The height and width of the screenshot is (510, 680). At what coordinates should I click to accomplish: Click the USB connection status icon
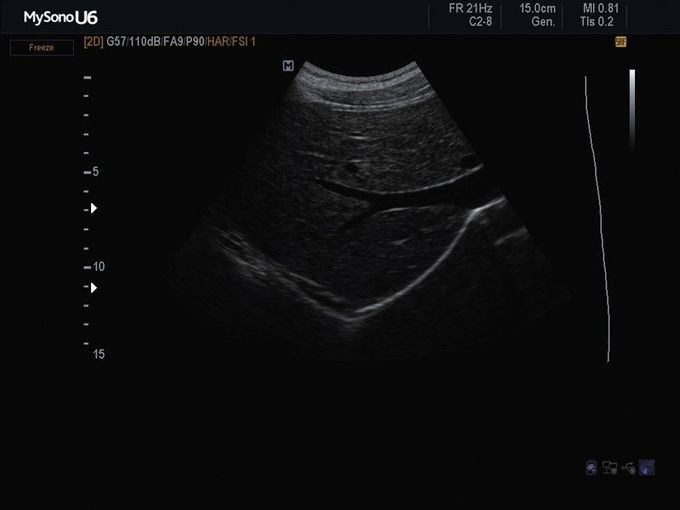628,467
